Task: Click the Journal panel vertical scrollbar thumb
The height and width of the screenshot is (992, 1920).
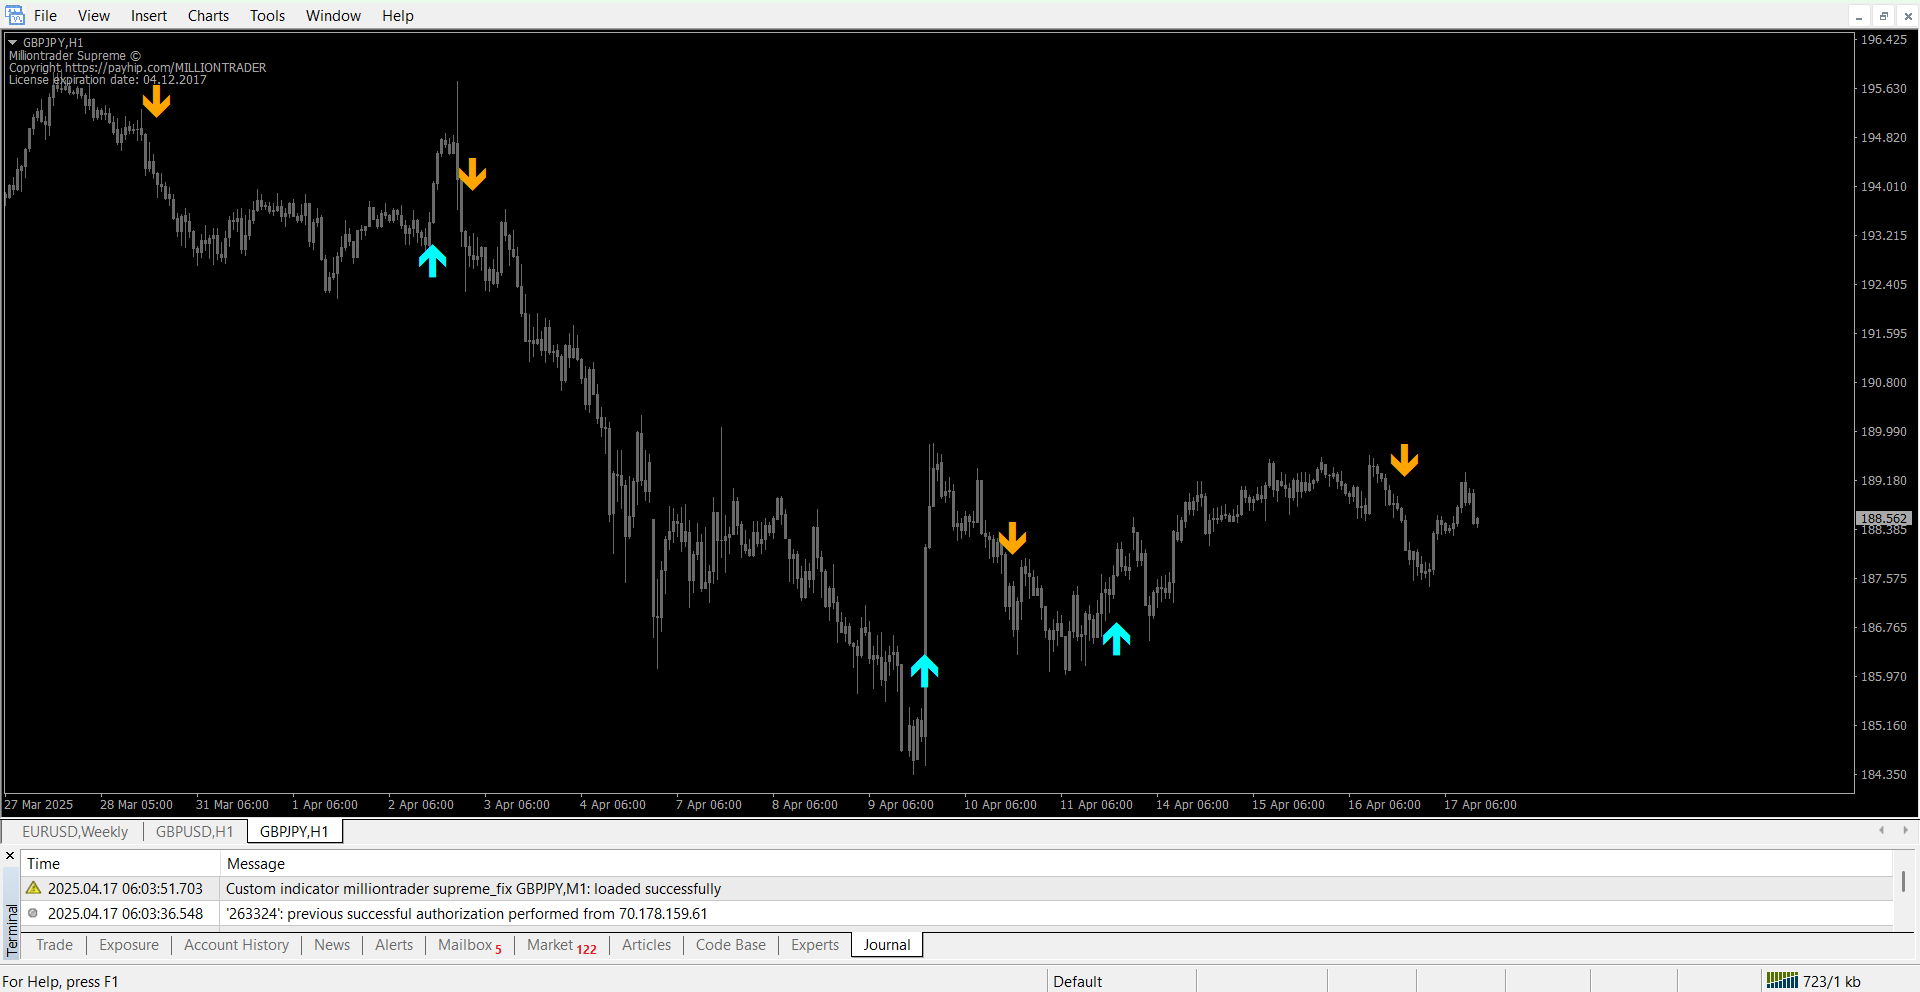Action: tap(1903, 881)
